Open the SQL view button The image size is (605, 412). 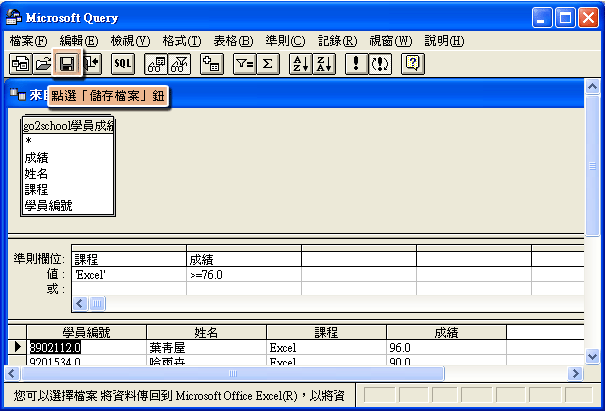point(123,64)
